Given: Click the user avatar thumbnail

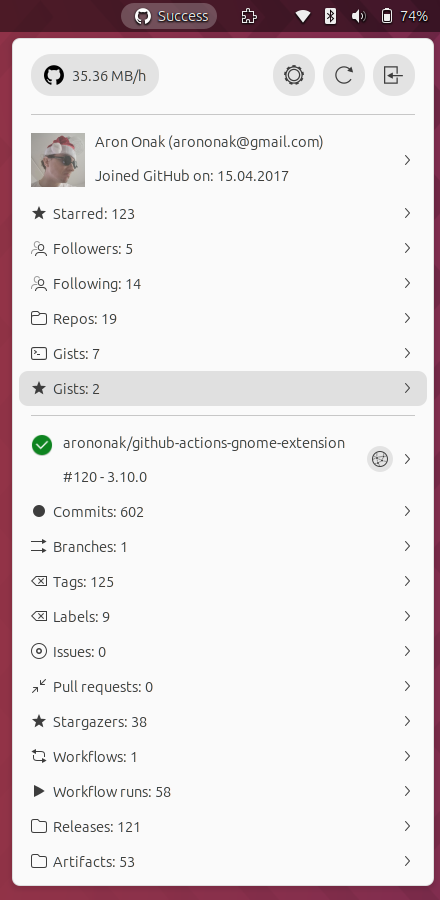Looking at the screenshot, I should coord(58,160).
